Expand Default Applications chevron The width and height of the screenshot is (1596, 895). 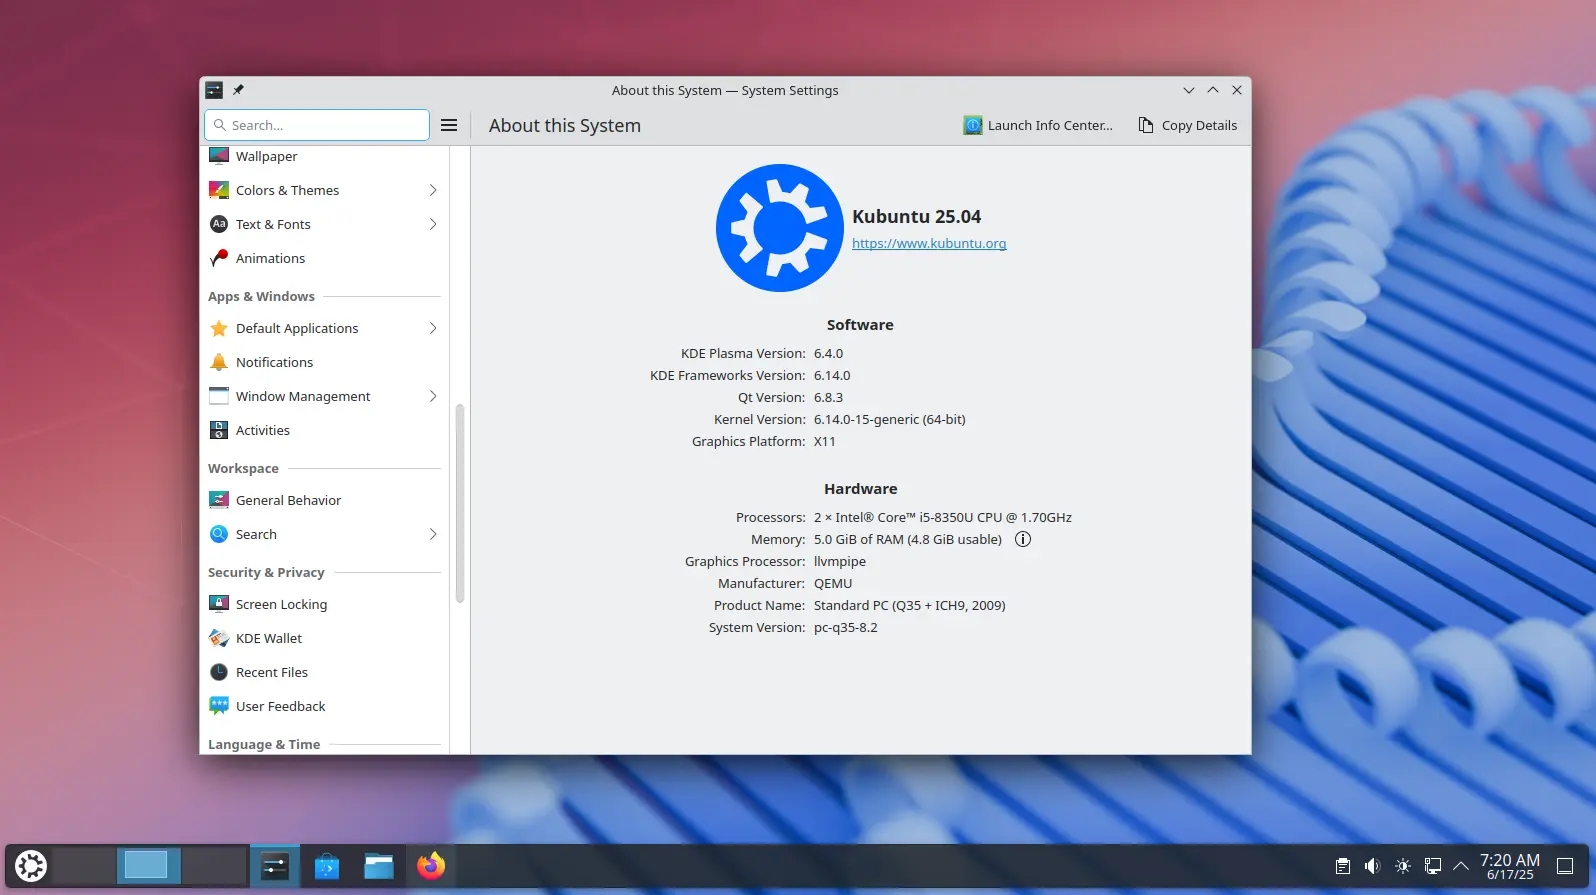[433, 328]
